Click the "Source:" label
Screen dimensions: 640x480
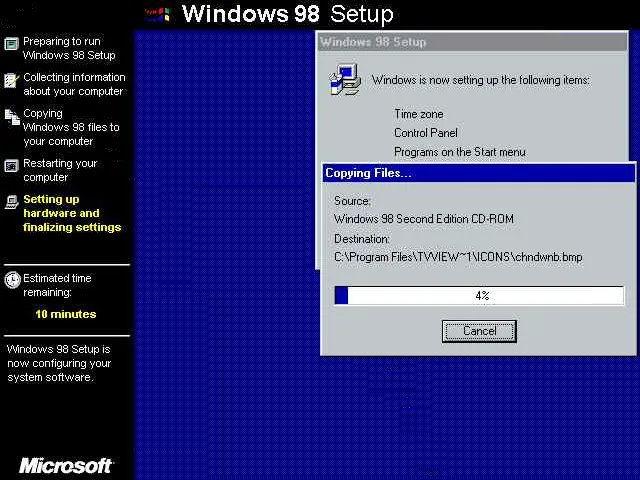(x=352, y=201)
